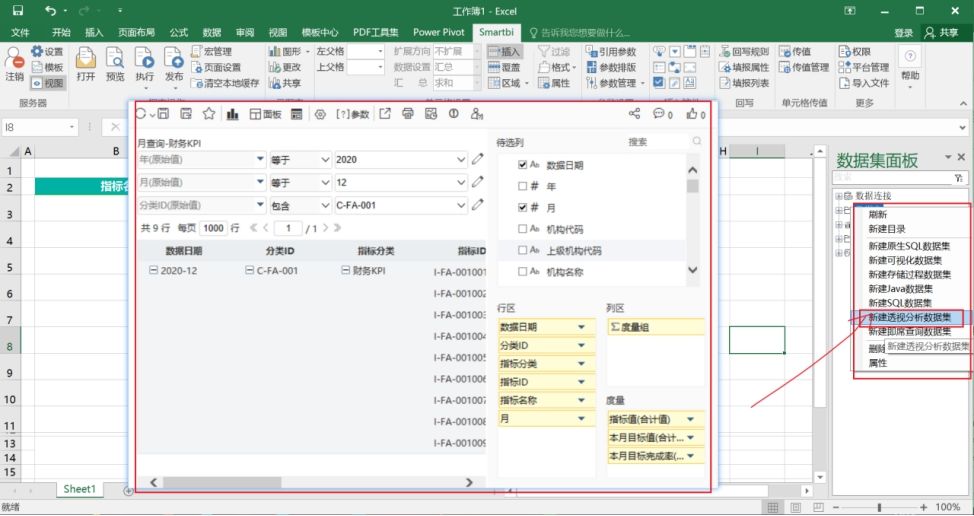Click the bar chart icon in pivot toolbar
974x516 pixels.
point(232,114)
